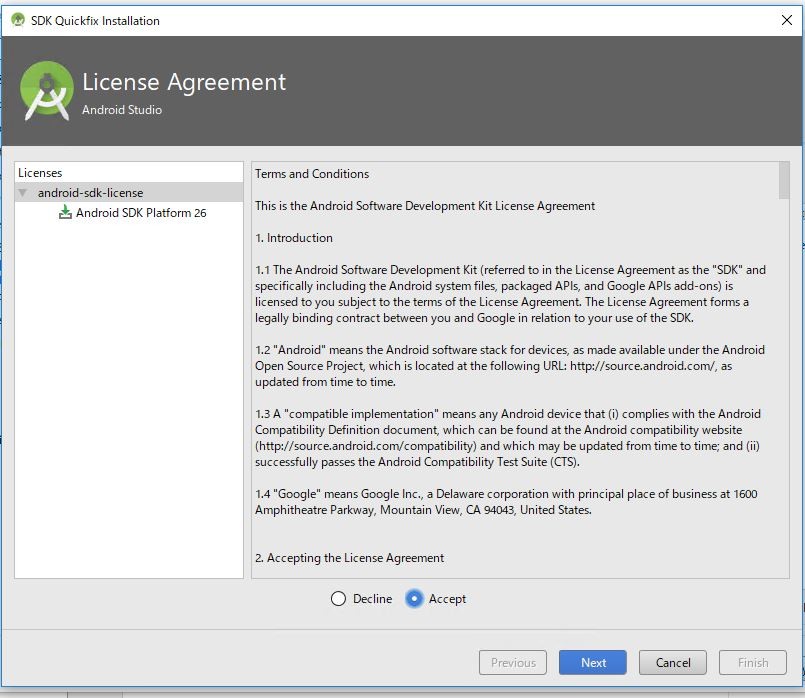Click the Android Studio logo in header
Screen dimensions: 805x698
click(47, 91)
